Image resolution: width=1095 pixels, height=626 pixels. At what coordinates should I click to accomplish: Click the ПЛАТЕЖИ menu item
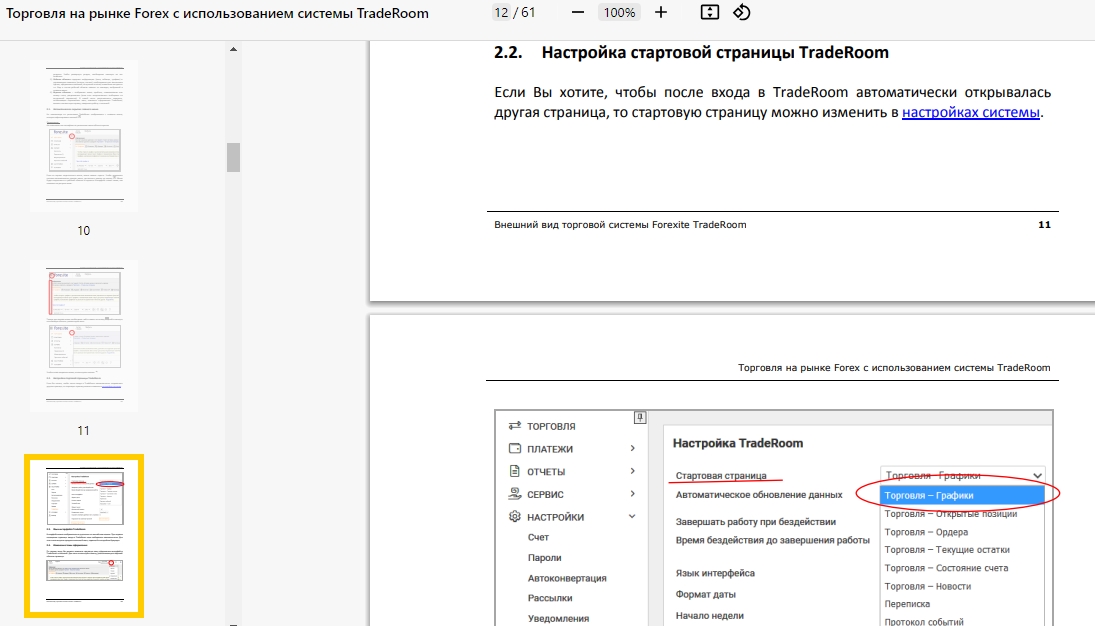point(550,449)
